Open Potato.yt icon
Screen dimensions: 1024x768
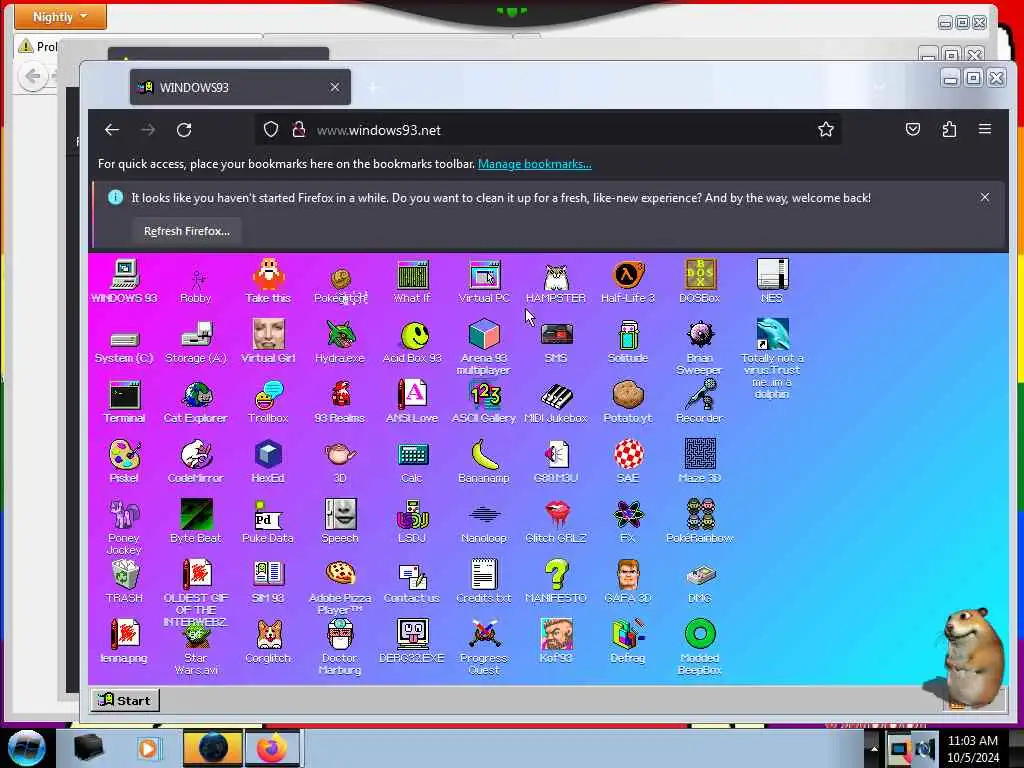[x=628, y=401]
